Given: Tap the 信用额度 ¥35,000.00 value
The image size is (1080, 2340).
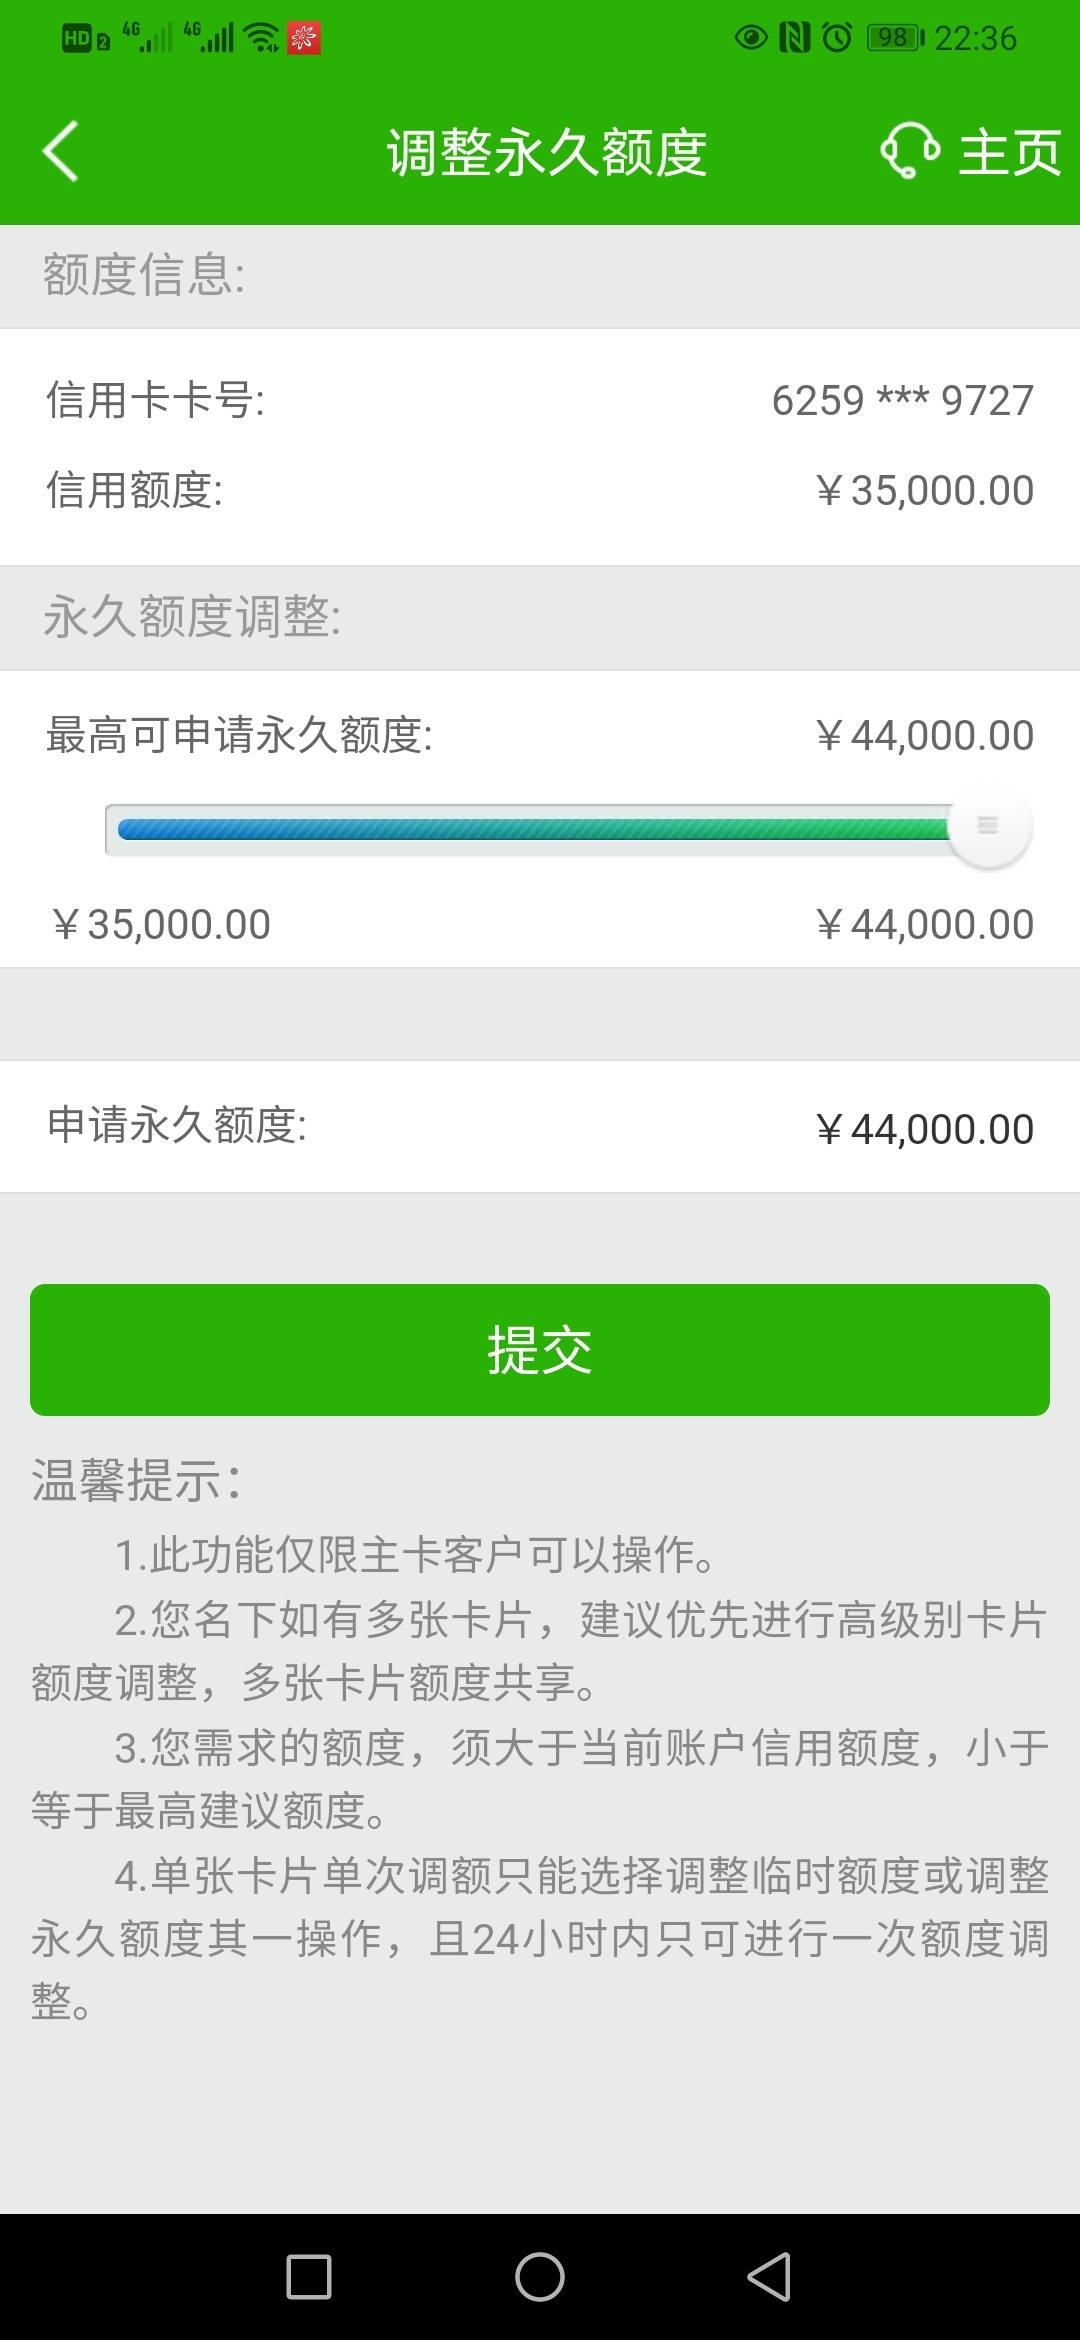Looking at the screenshot, I should coord(924,491).
